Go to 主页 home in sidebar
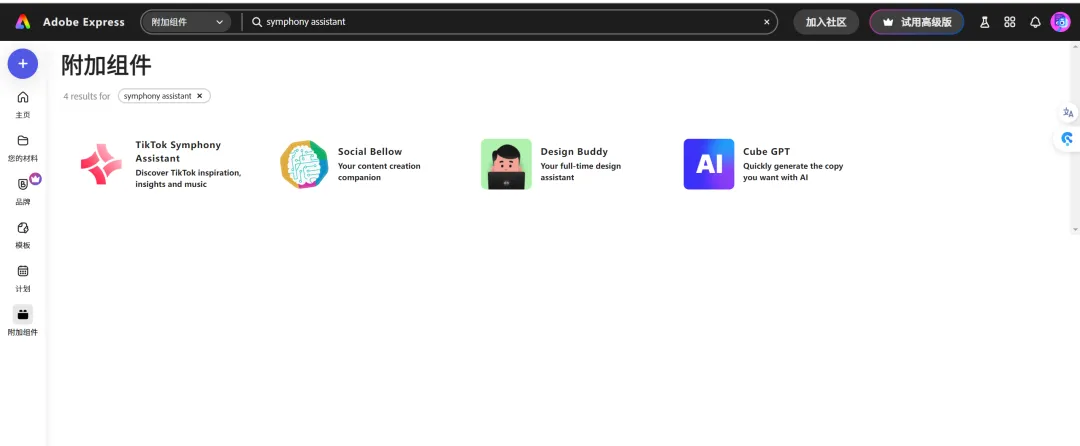Image resolution: width=1080 pixels, height=446 pixels. pos(23,104)
